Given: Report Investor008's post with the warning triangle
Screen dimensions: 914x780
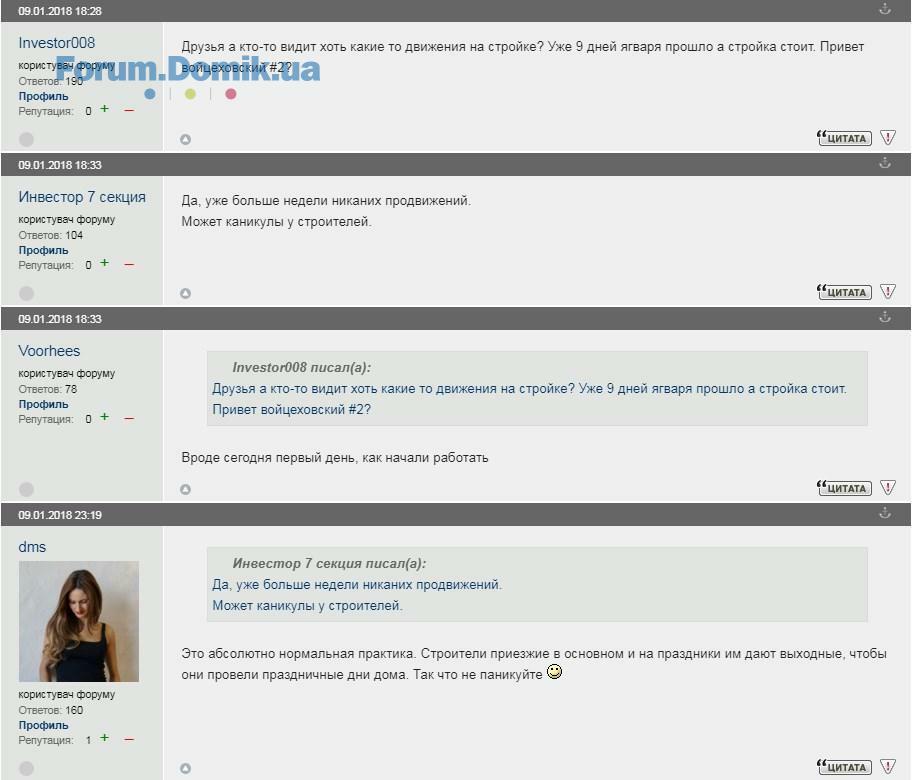Looking at the screenshot, I should 887,138.
